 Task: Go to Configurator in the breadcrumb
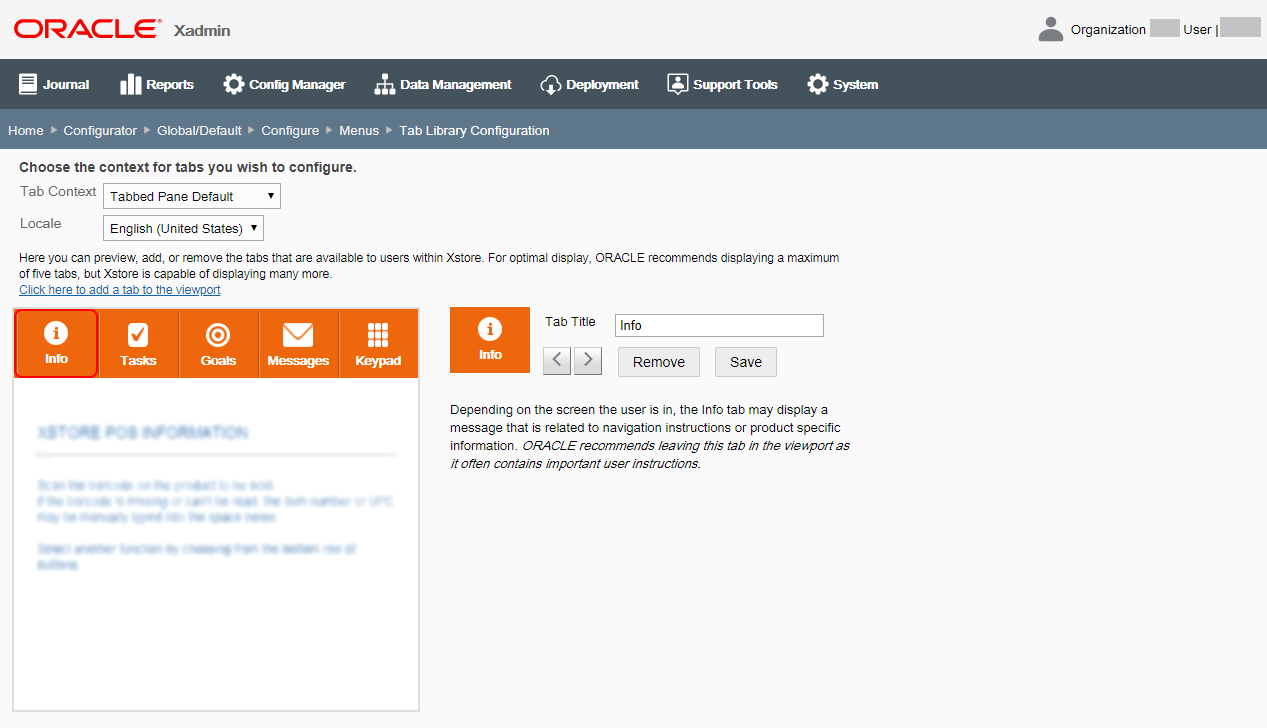coord(100,130)
